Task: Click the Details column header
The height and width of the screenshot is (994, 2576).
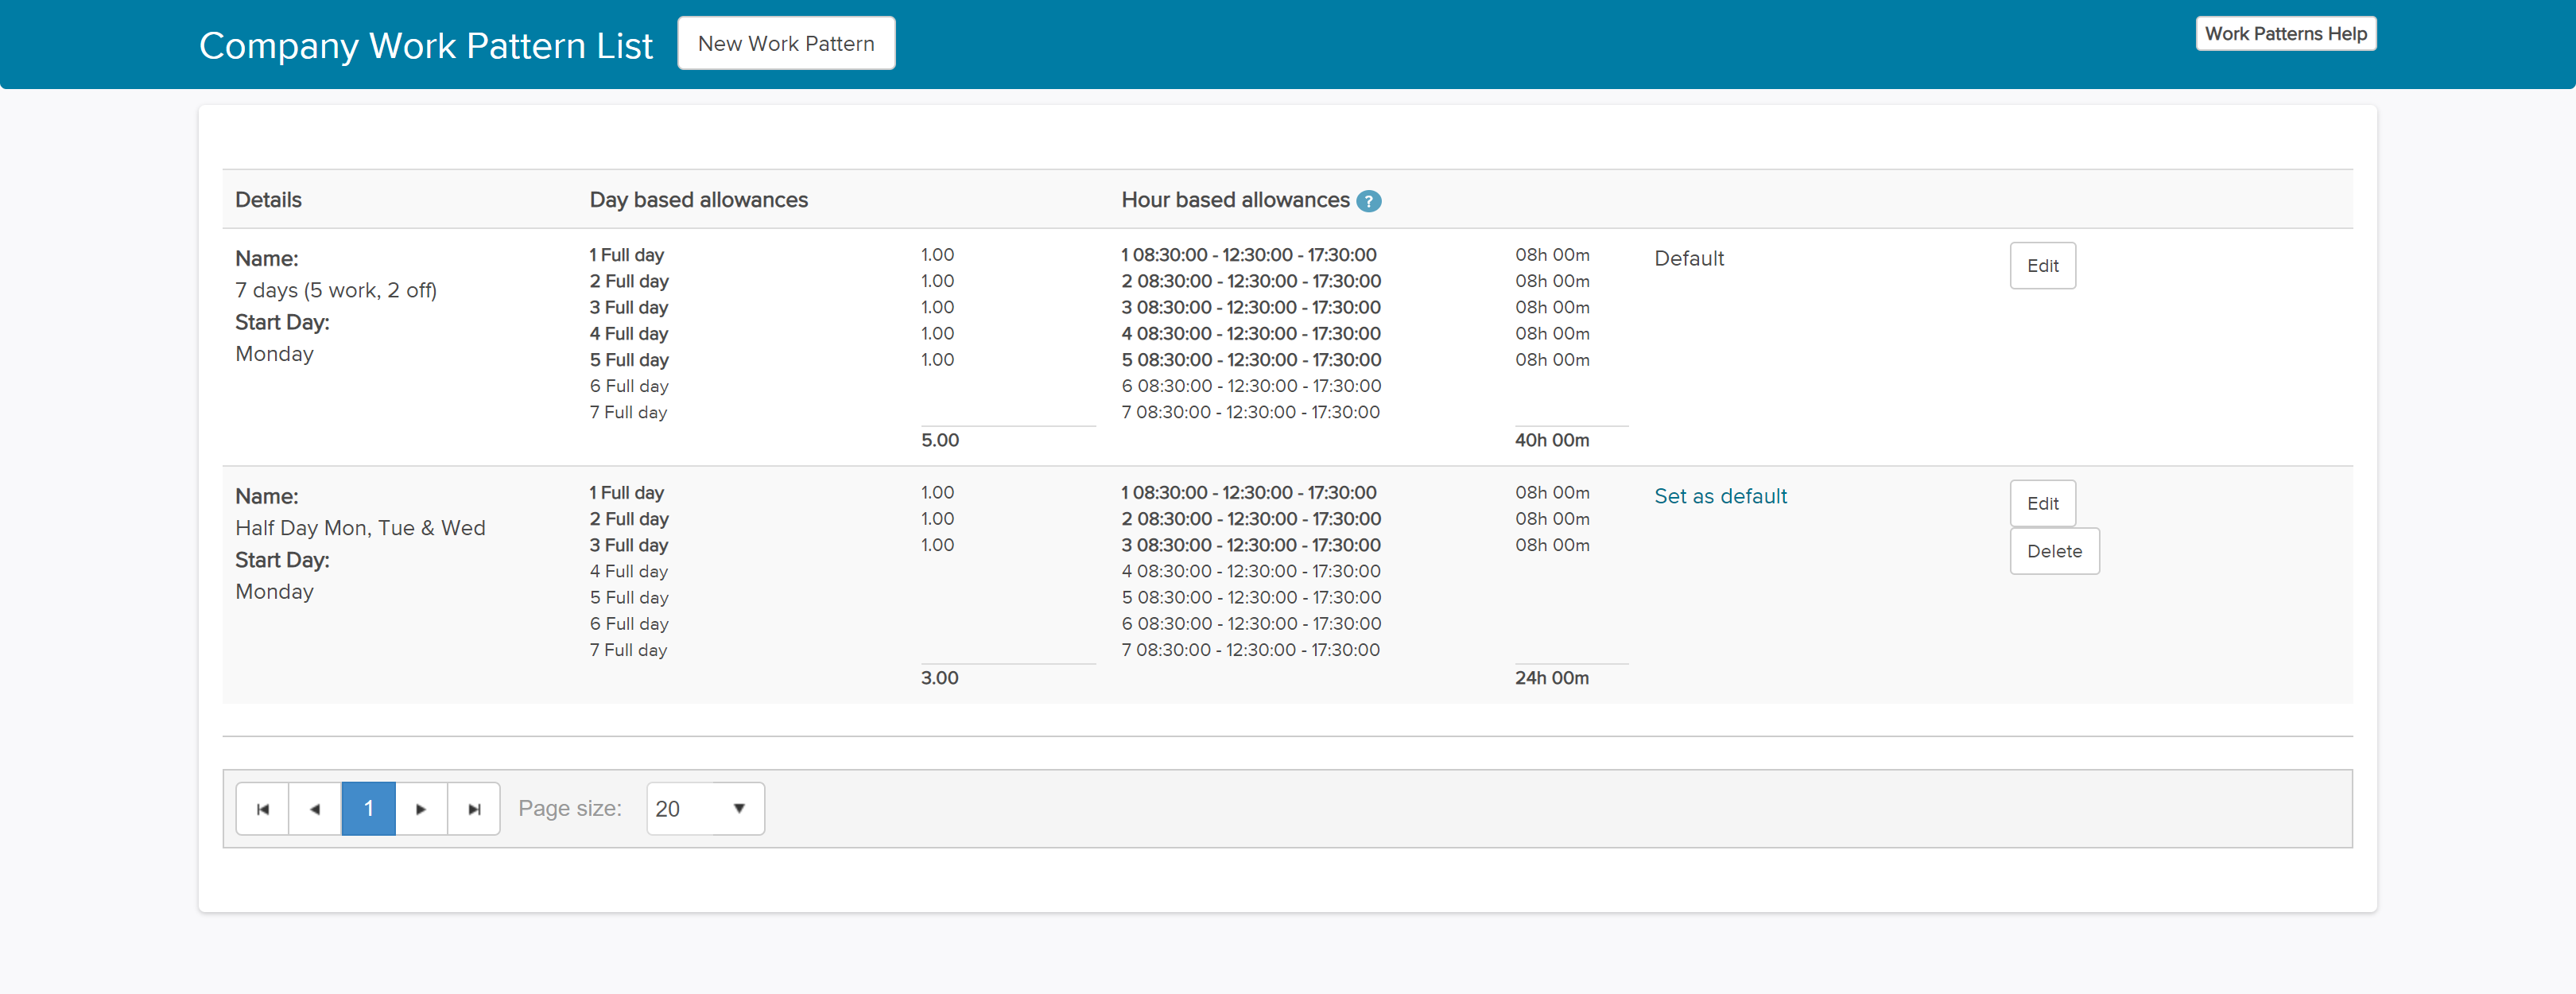Action: 268,200
